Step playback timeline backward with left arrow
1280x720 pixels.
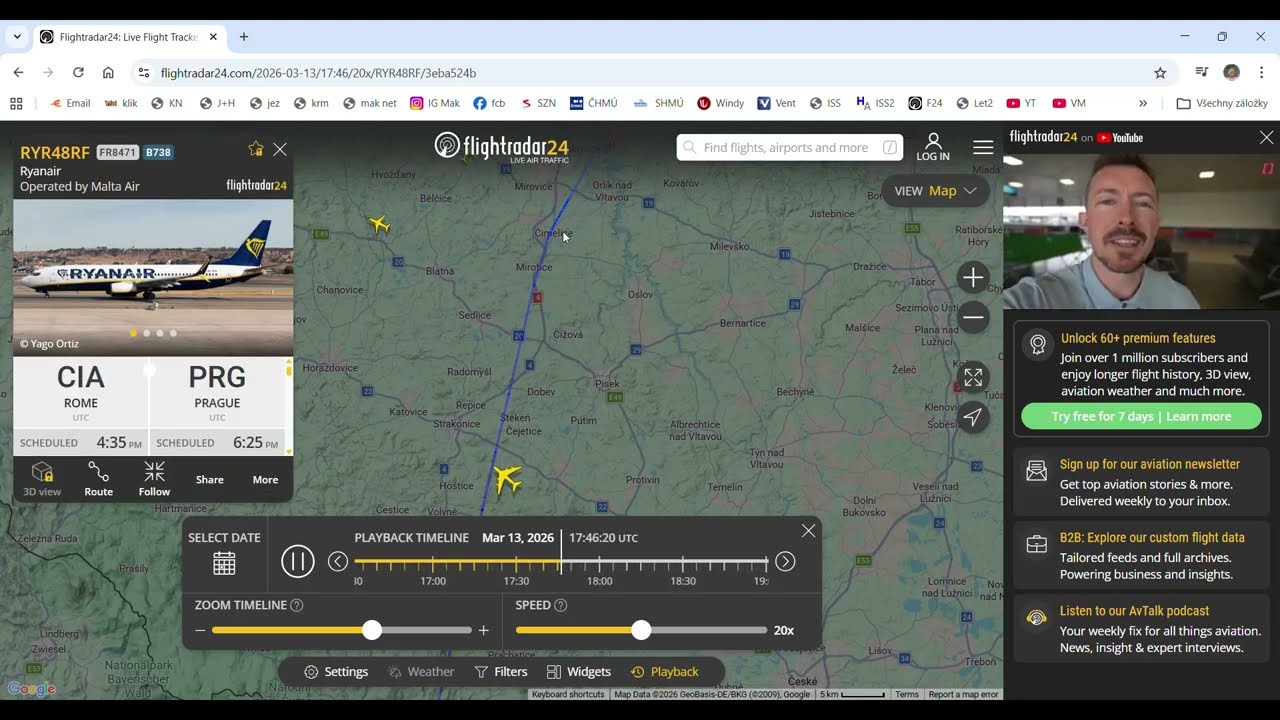coord(338,562)
